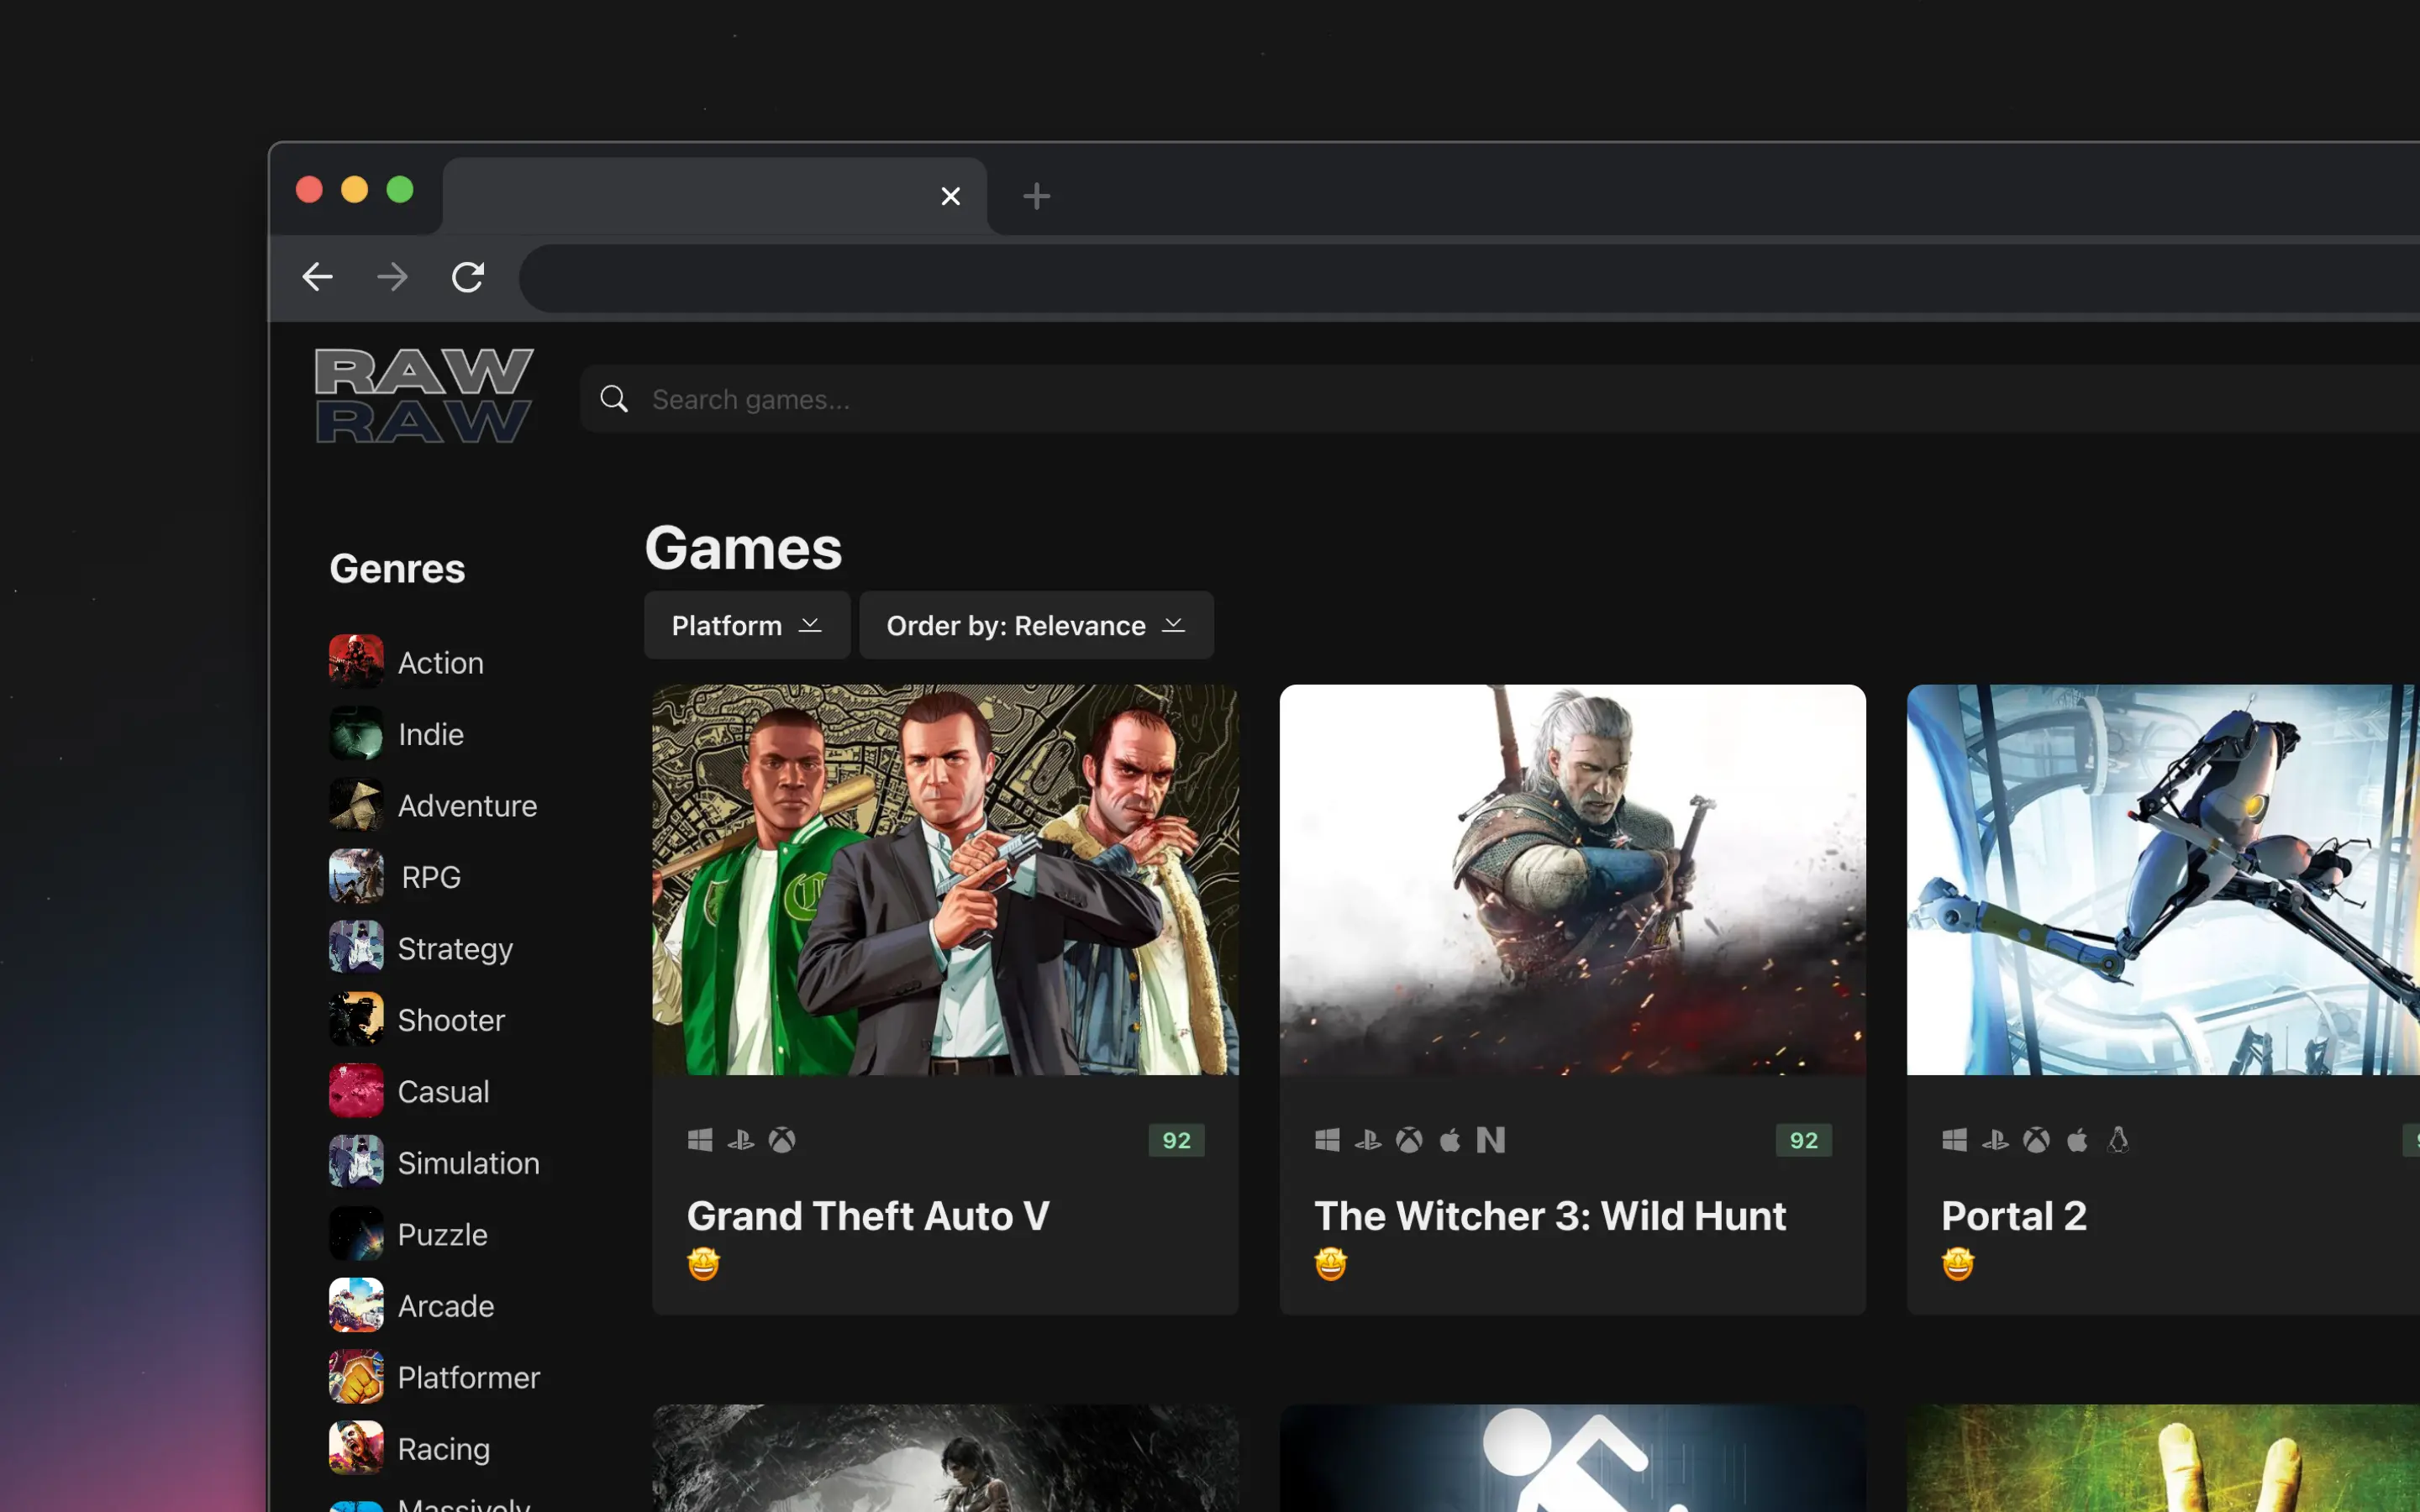Click the browser reload button

point(468,277)
